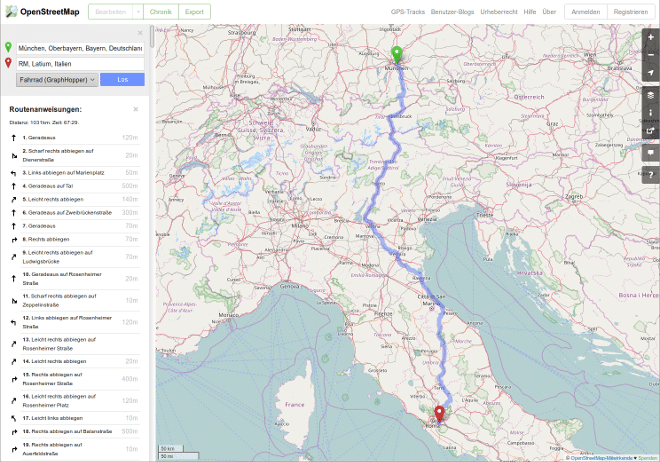The height and width of the screenshot is (462, 660).
Task: Open the Chronik tab
Action: pos(160,12)
